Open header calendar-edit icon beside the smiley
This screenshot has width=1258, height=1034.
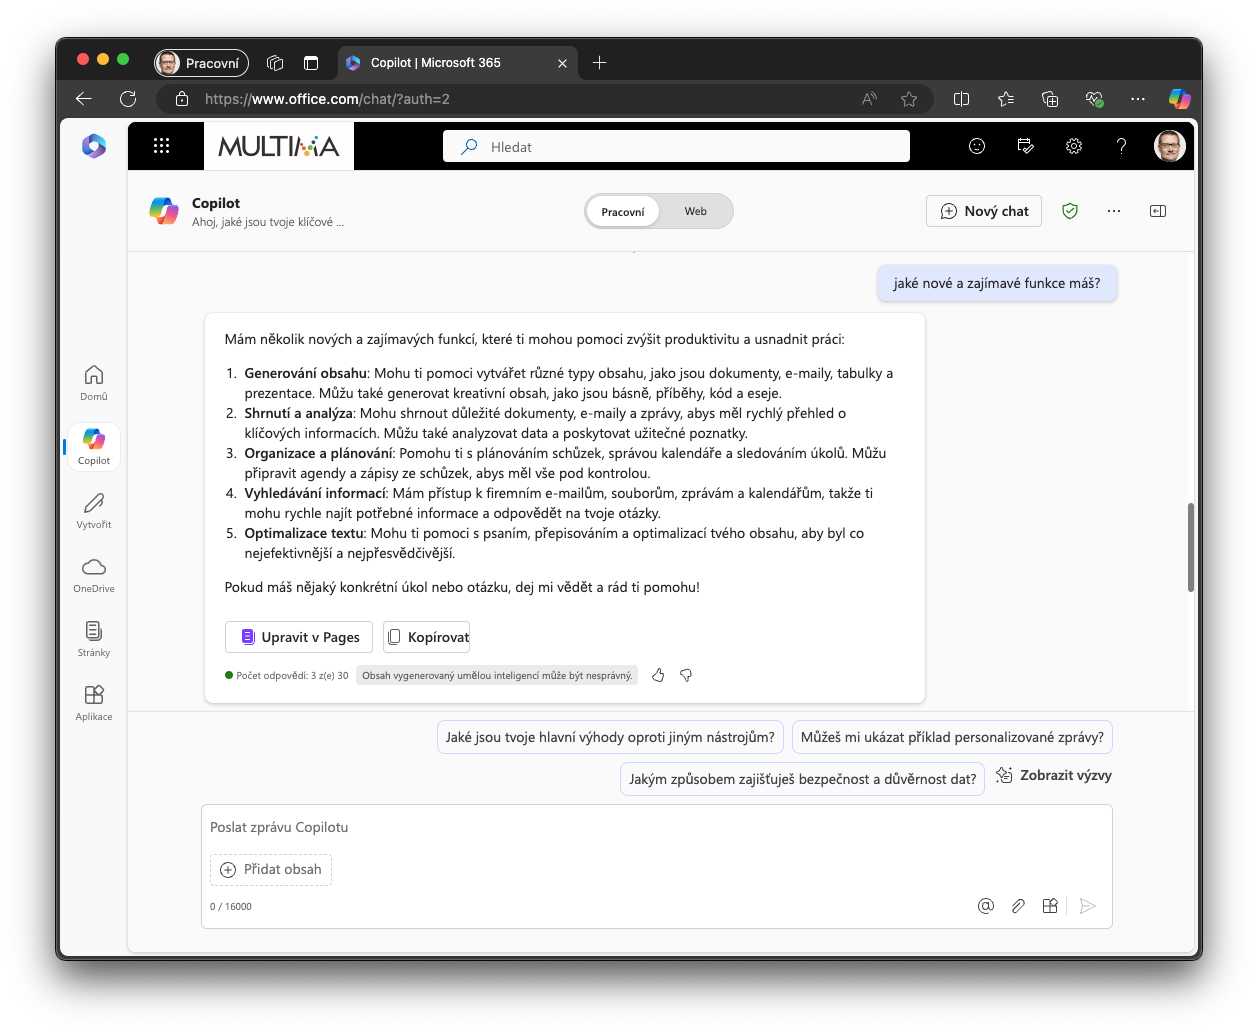(x=1025, y=146)
